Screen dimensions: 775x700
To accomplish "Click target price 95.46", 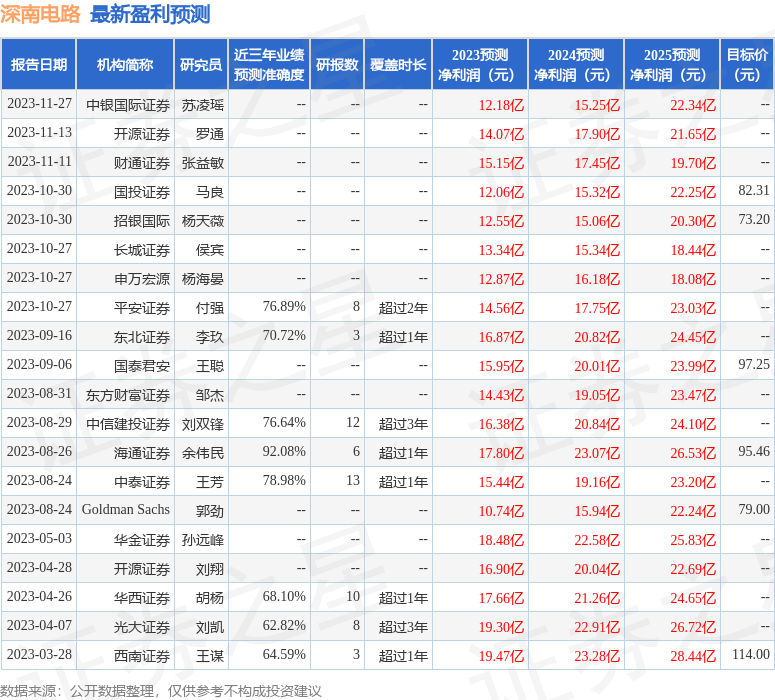I will click(754, 451).
